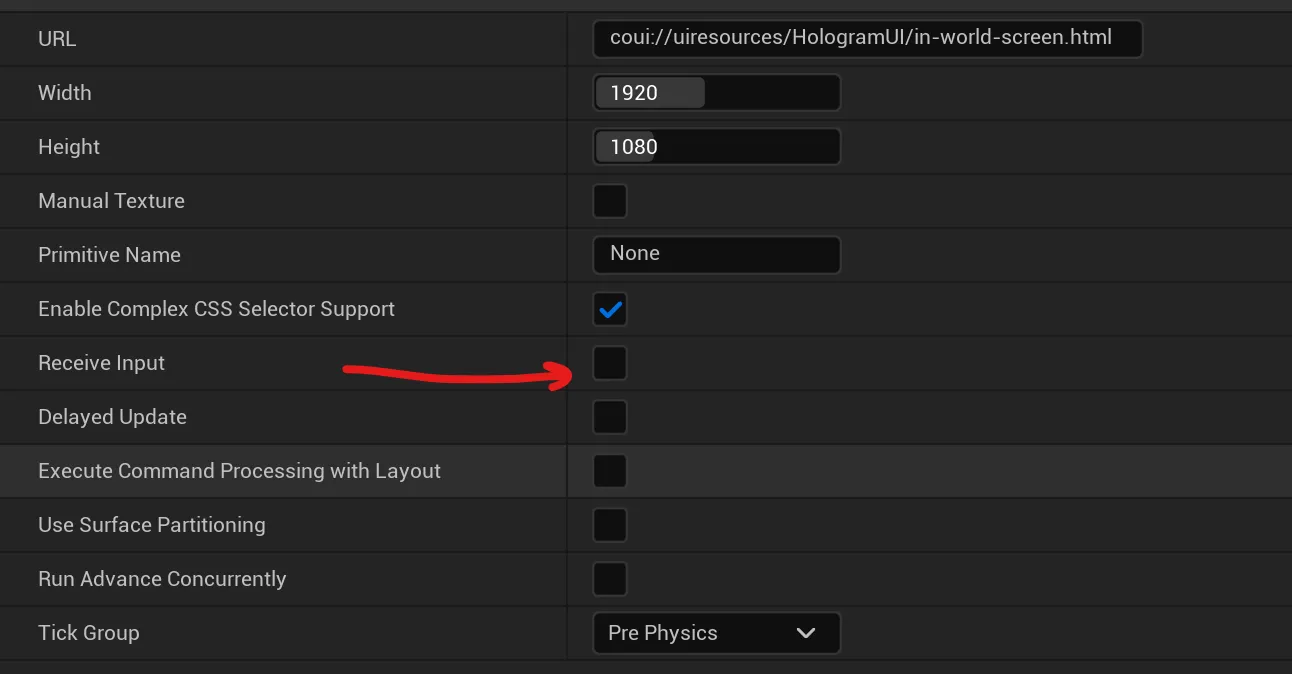Enable Use Surface Partitioning option
Image resolution: width=1292 pixels, height=674 pixels.
coord(610,525)
